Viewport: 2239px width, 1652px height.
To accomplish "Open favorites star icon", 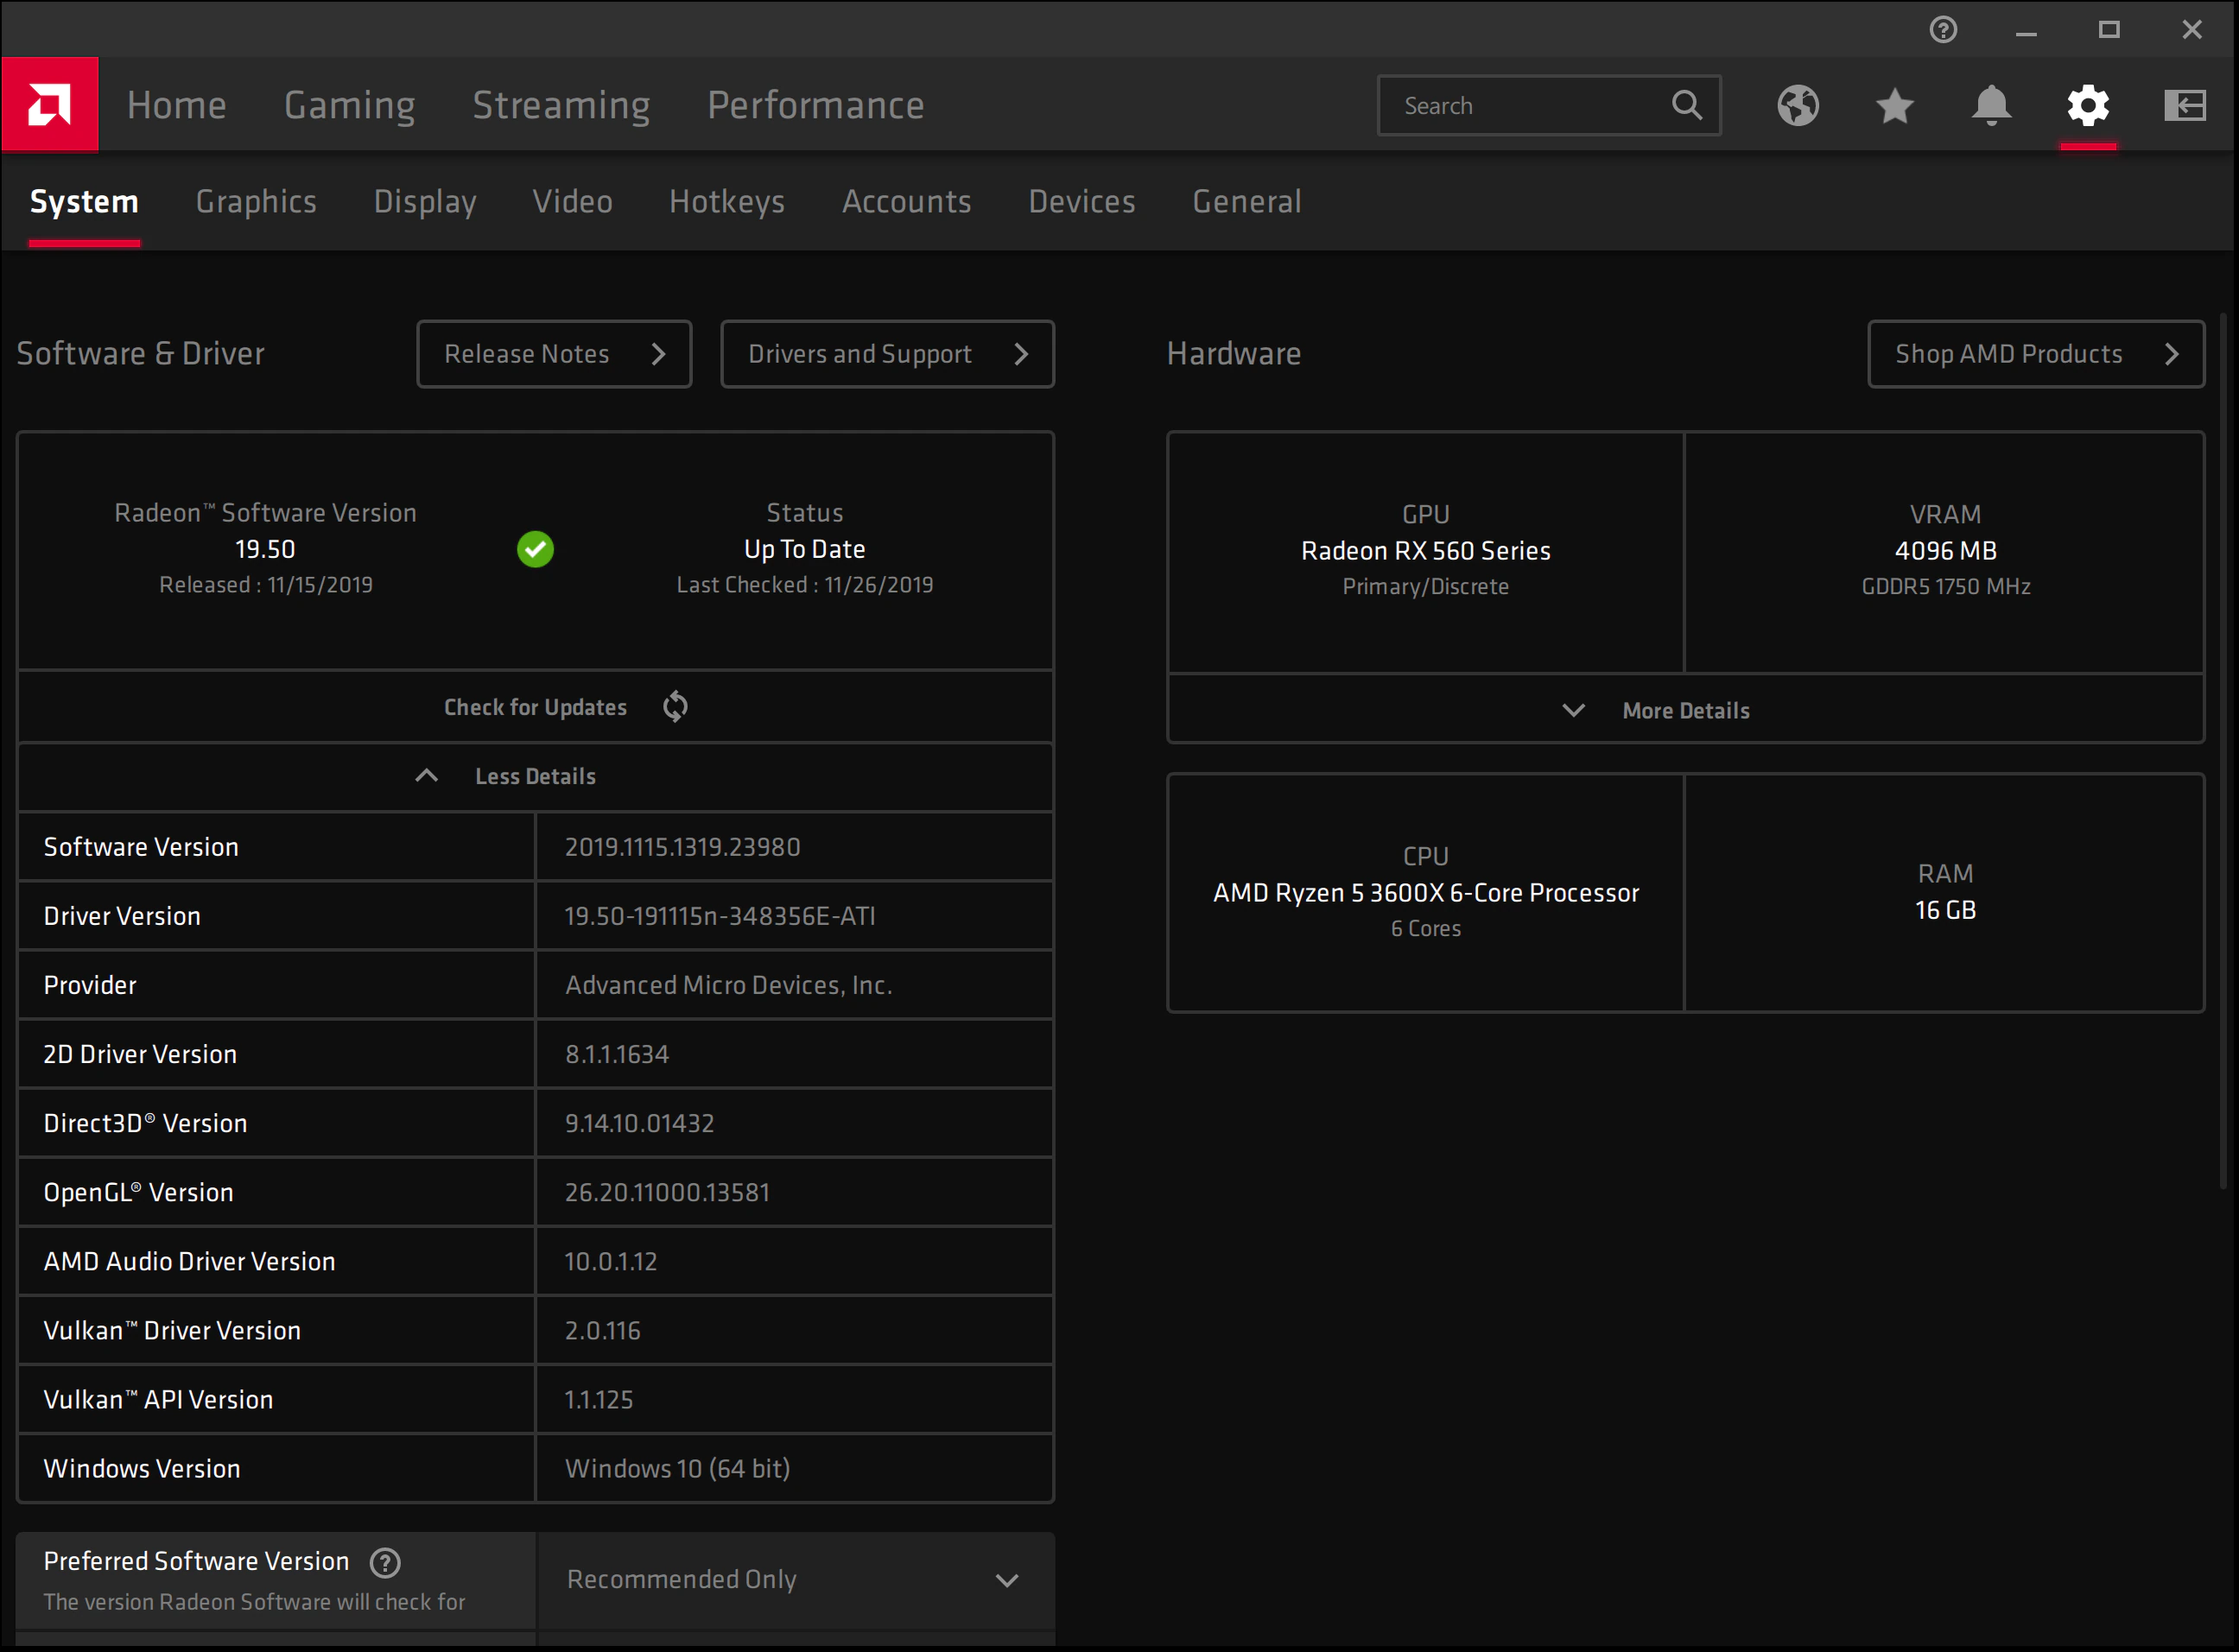I will [x=1895, y=105].
